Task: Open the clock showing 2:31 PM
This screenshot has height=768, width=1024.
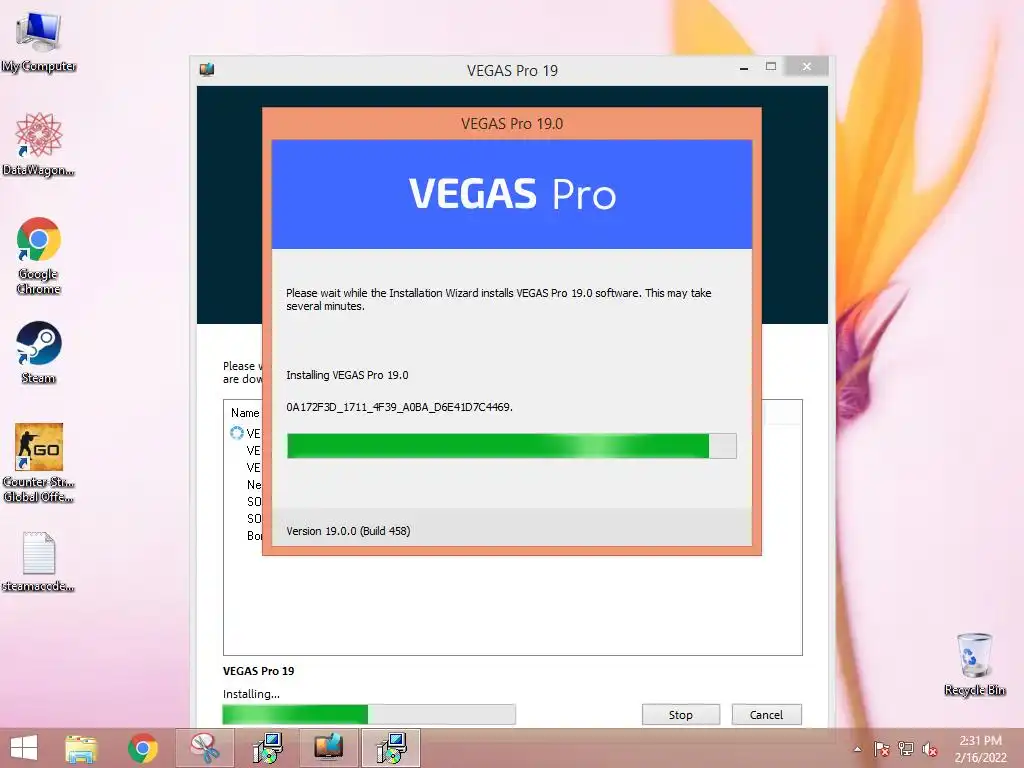Action: coord(980,748)
